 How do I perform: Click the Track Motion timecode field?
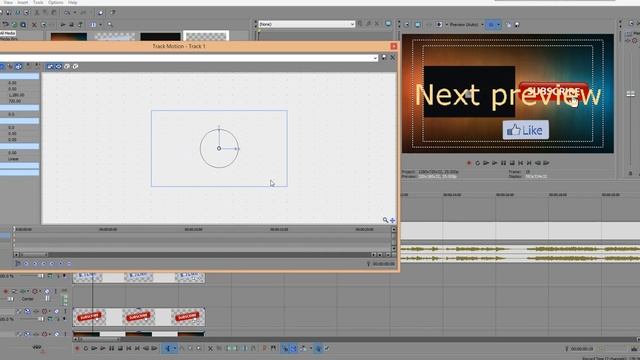pyautogui.click(x=384, y=264)
